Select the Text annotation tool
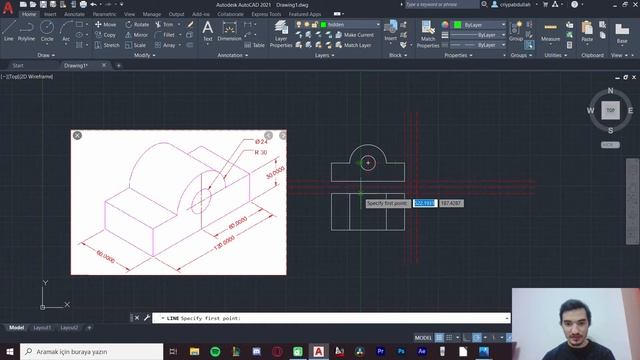 pyautogui.click(x=208, y=31)
